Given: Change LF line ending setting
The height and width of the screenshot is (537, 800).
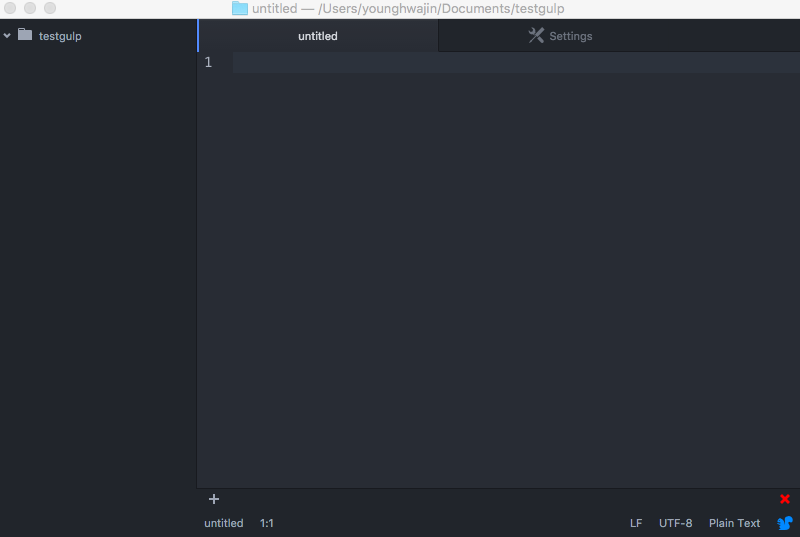Looking at the screenshot, I should (636, 523).
